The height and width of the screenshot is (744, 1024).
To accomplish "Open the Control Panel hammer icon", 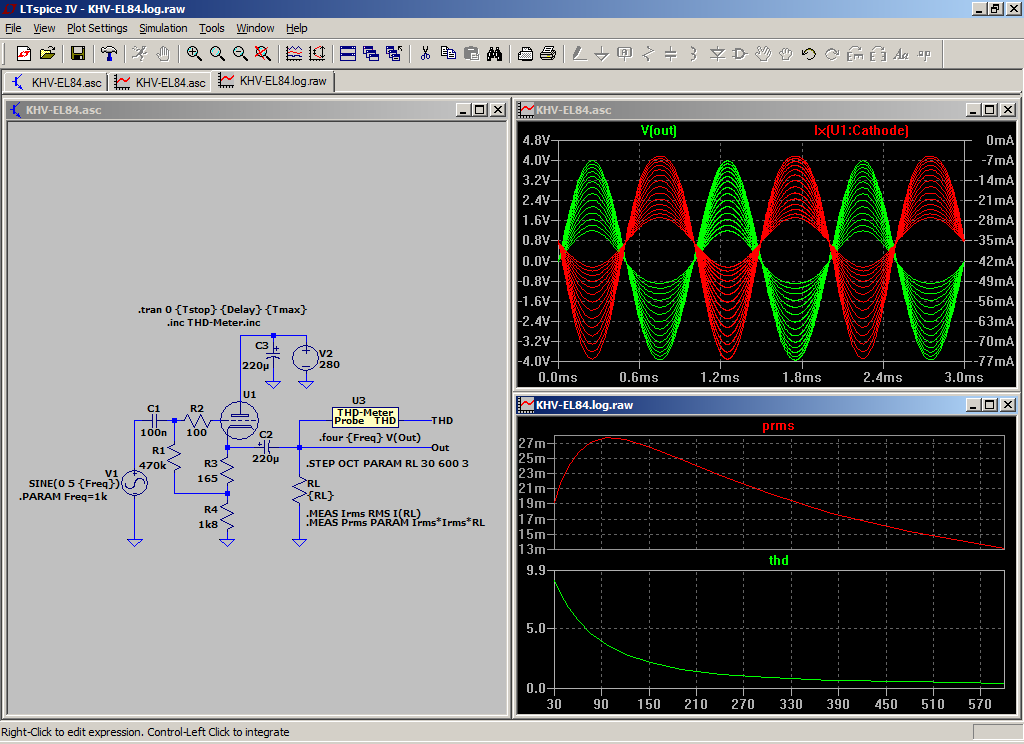I will pos(109,54).
